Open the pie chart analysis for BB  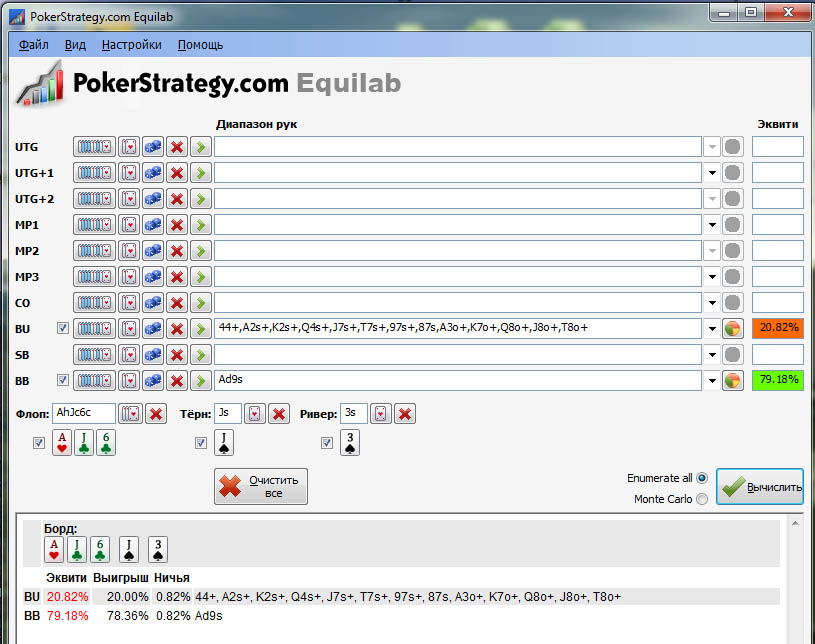732,381
